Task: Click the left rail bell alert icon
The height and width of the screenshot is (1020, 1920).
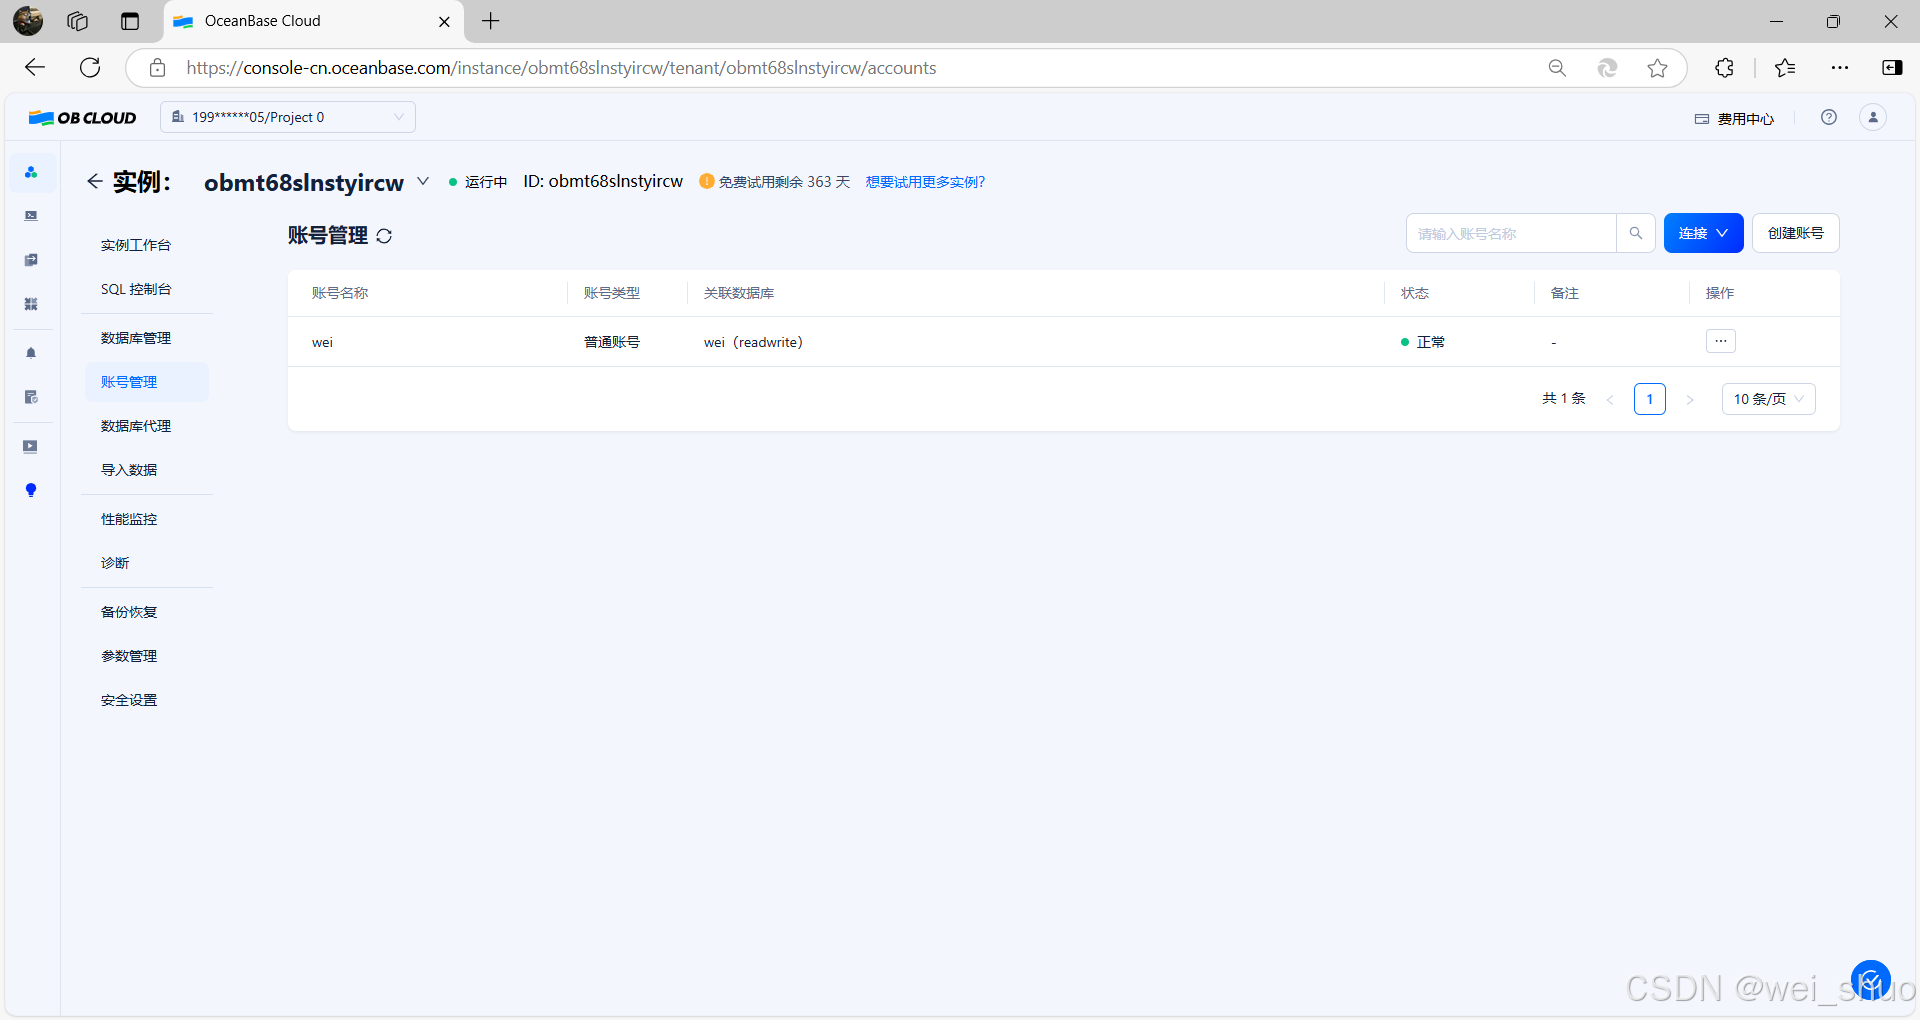Action: (x=31, y=353)
